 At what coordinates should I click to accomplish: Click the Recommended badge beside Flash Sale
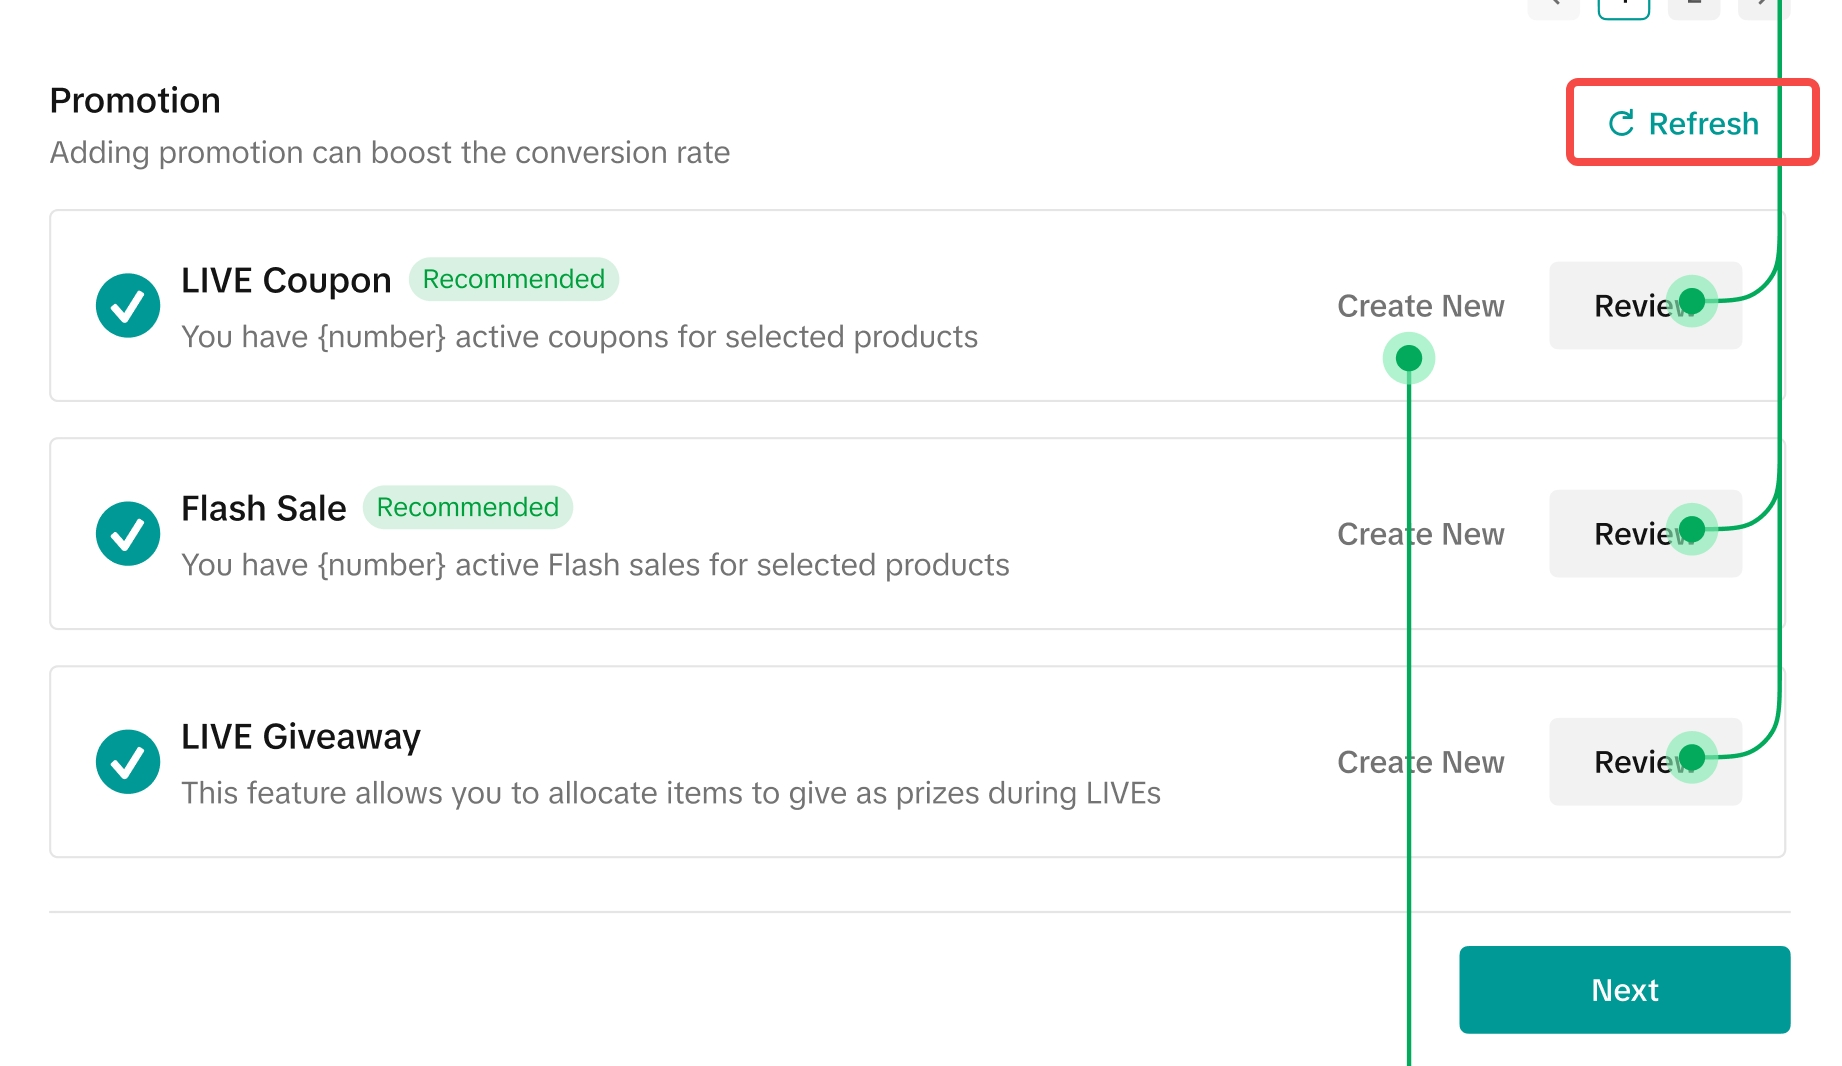coord(467,507)
